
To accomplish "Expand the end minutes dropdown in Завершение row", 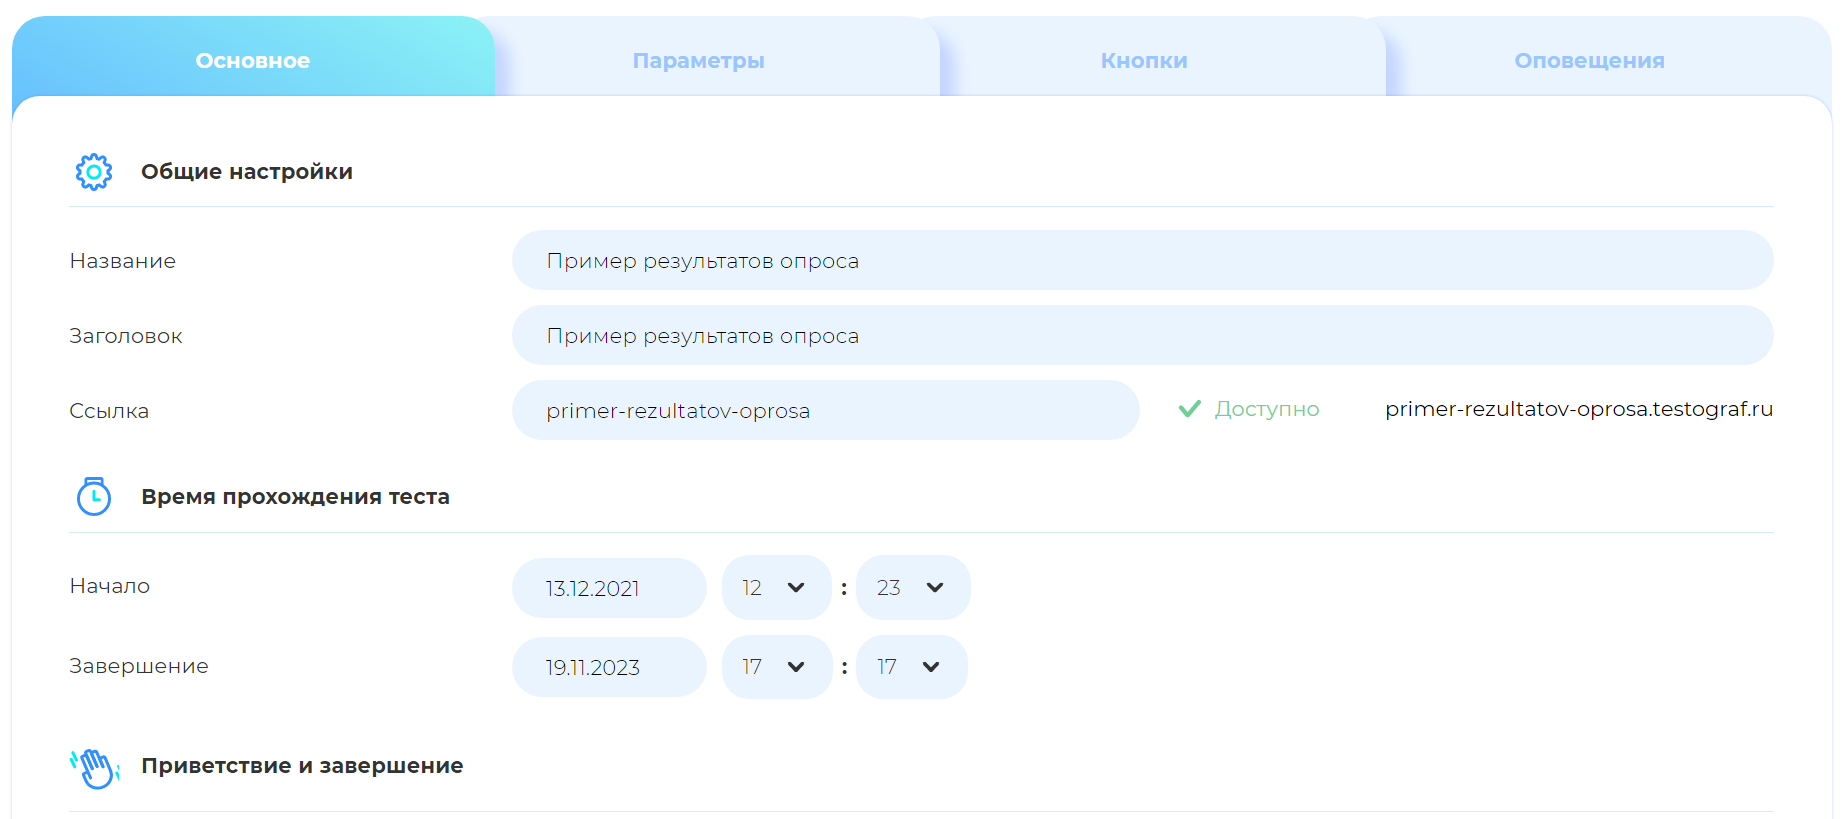I will 911,667.
